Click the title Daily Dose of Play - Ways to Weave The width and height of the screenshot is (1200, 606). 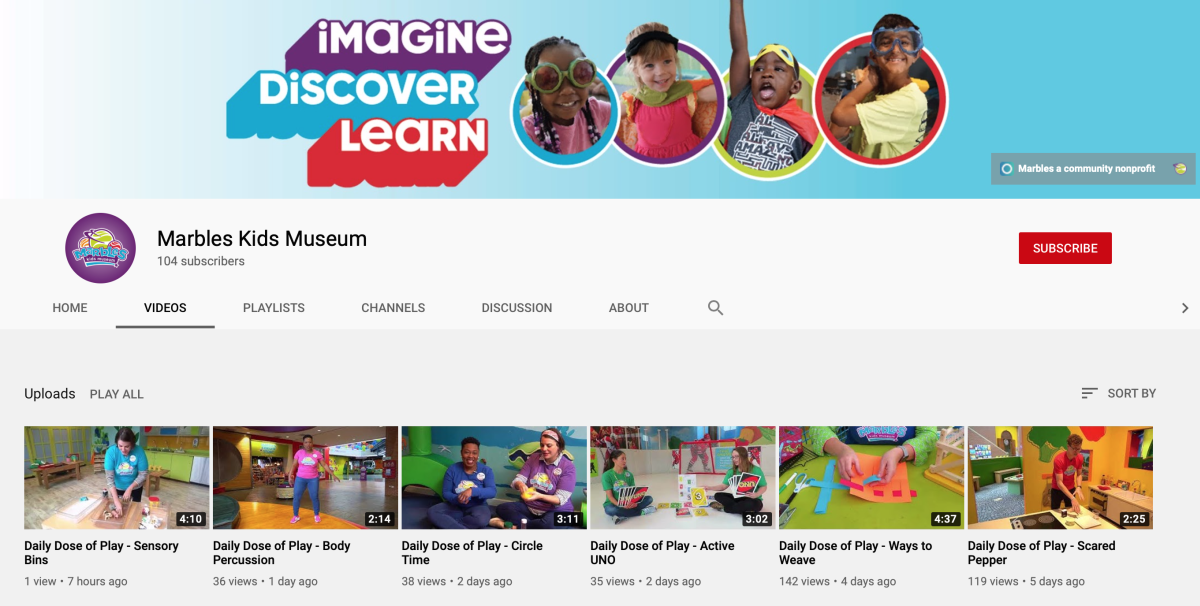pos(855,553)
